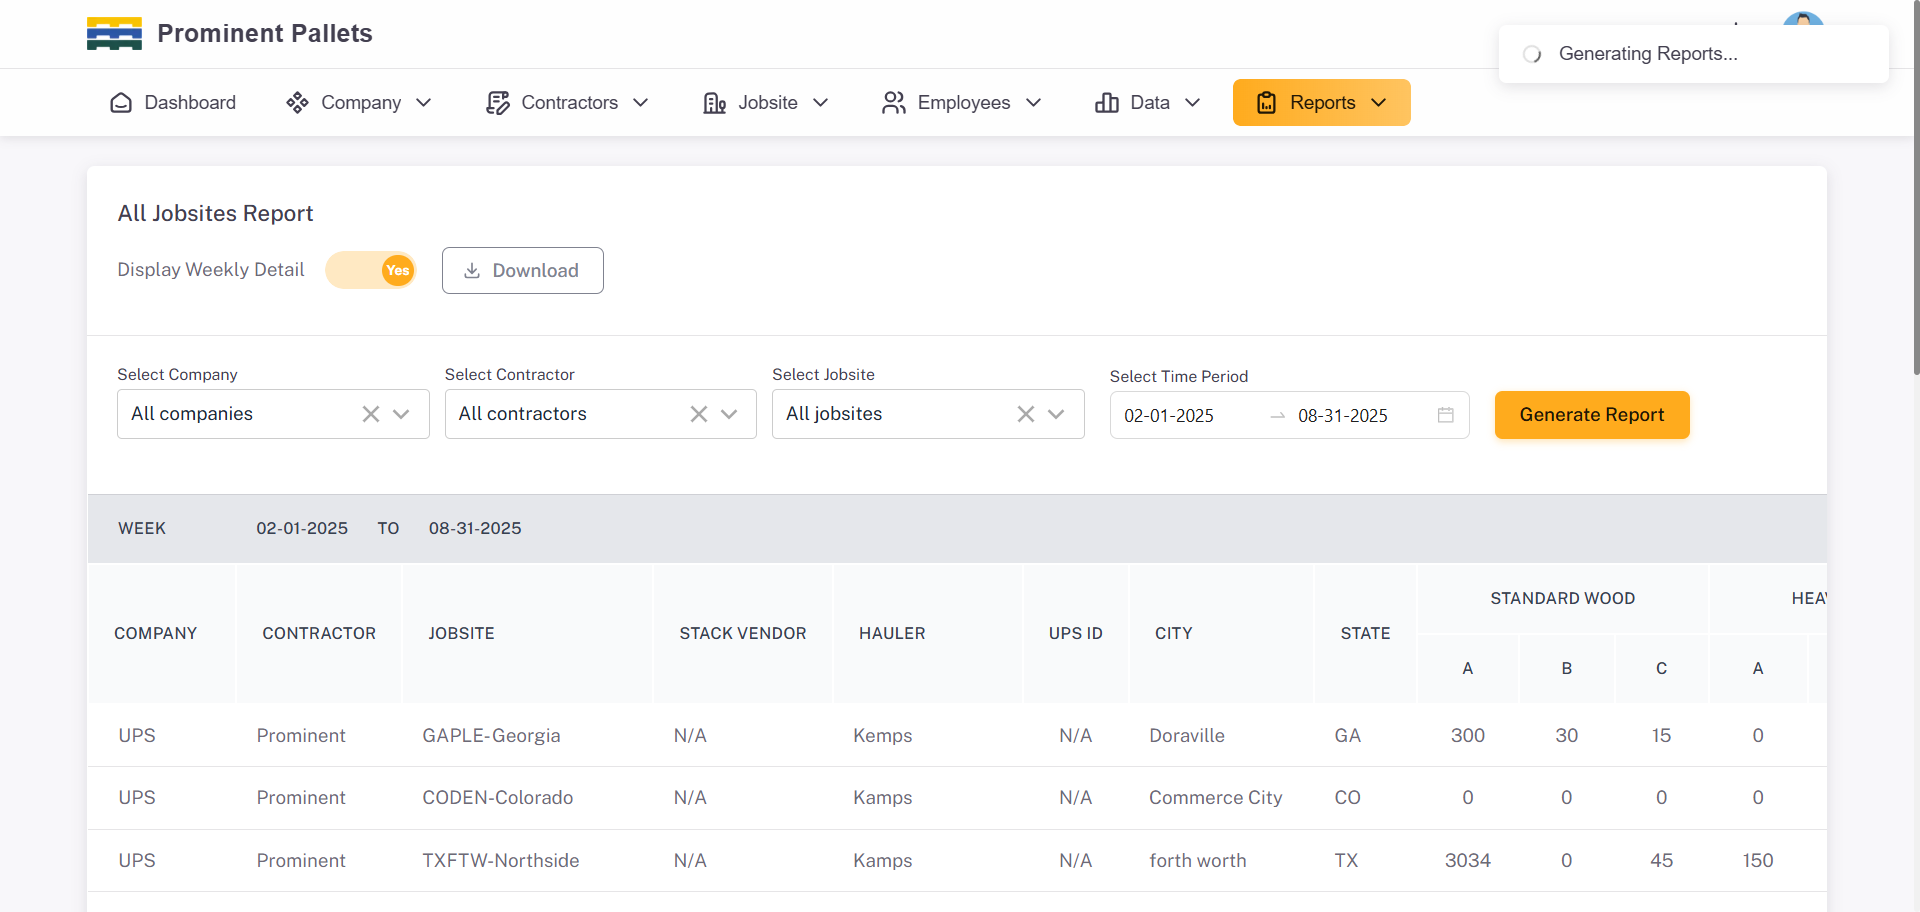Click the Dashboard home icon
The width and height of the screenshot is (1920, 912).
pyautogui.click(x=121, y=103)
